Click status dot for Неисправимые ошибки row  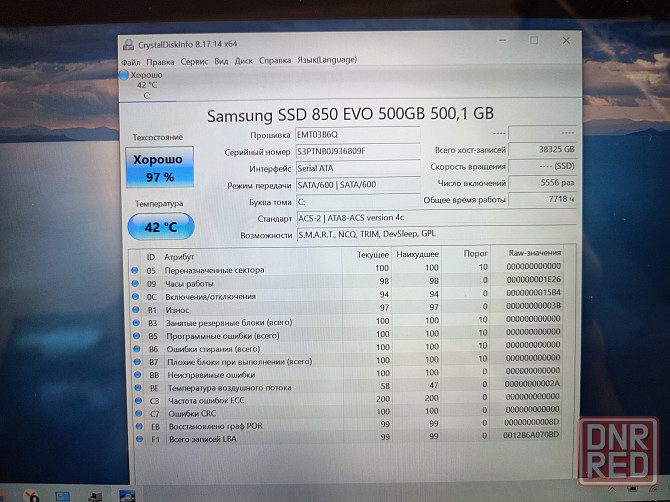point(138,375)
